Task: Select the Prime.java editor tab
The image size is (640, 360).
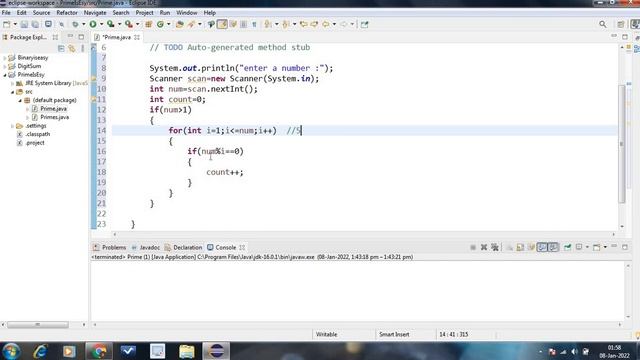Action: pyautogui.click(x=116, y=37)
